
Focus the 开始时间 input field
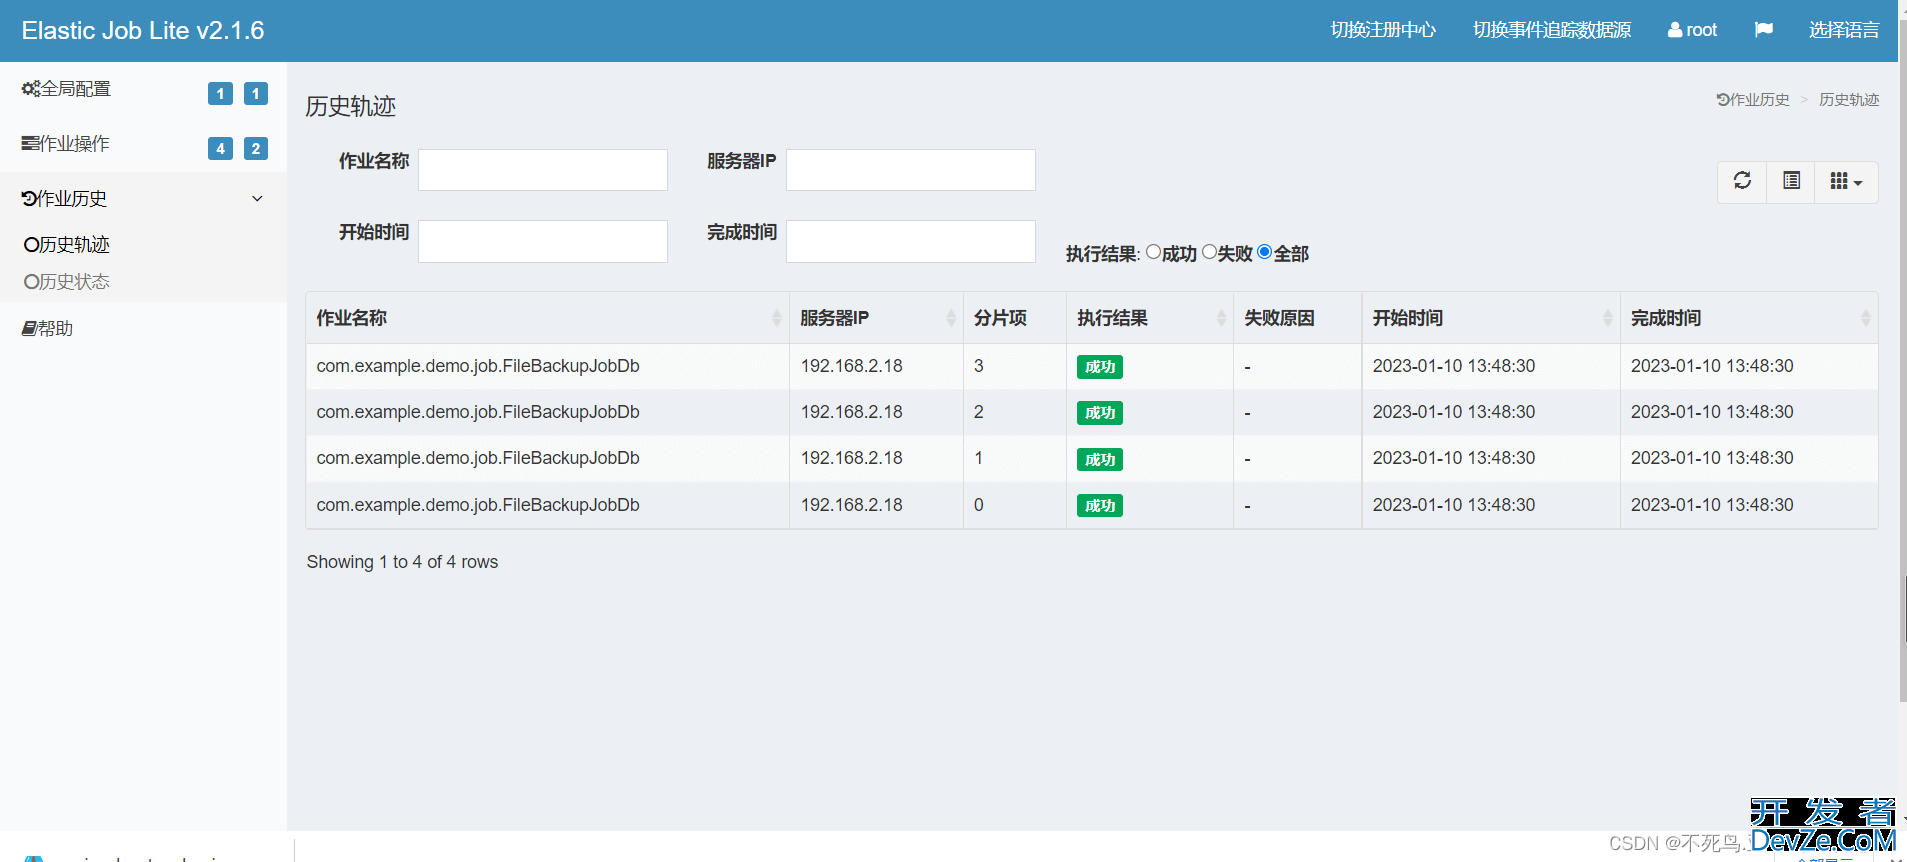point(543,241)
